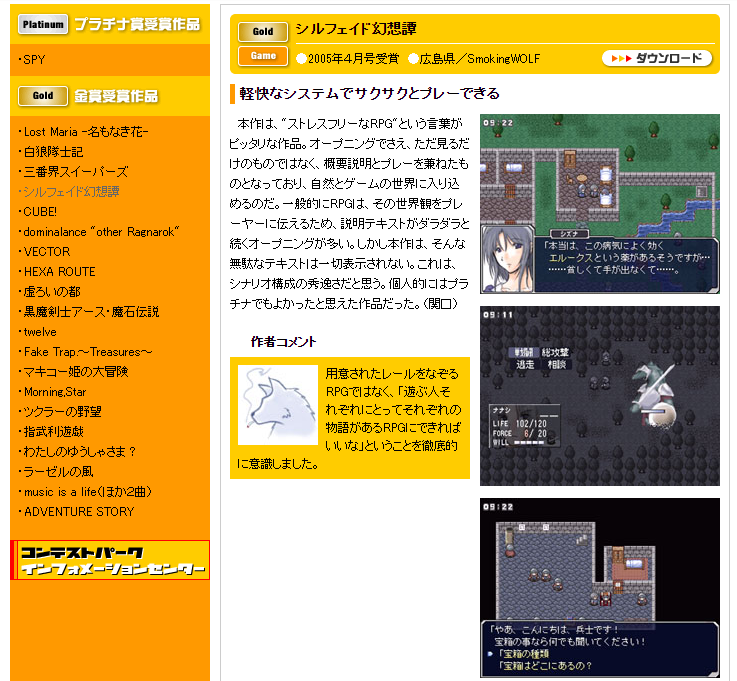Click the village screenshot with シズナ dialogue
This screenshot has height=681, width=737.
[x=600, y=204]
